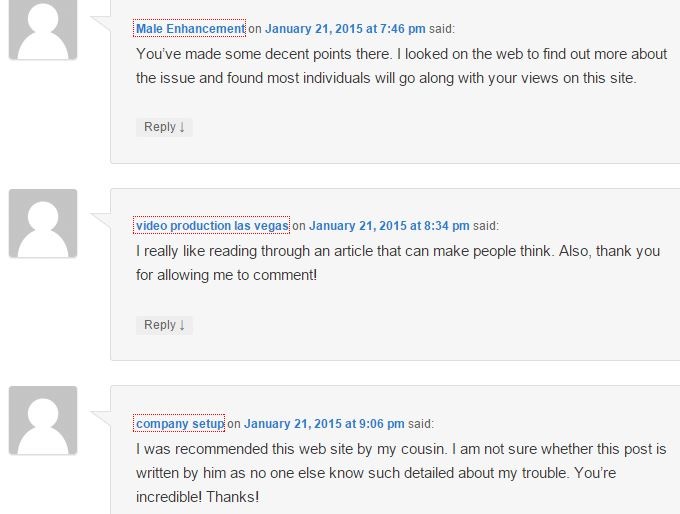This screenshot has height=514, width=680.
Task: Click the line "I was recommended this web site"
Action: (401, 449)
